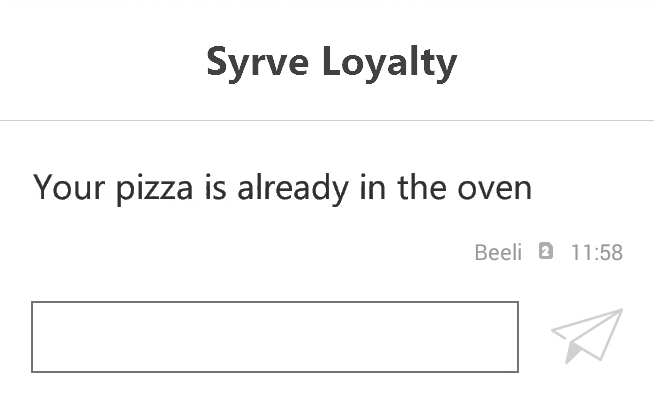
Task: Send the message with the paper plane
Action: (586, 335)
